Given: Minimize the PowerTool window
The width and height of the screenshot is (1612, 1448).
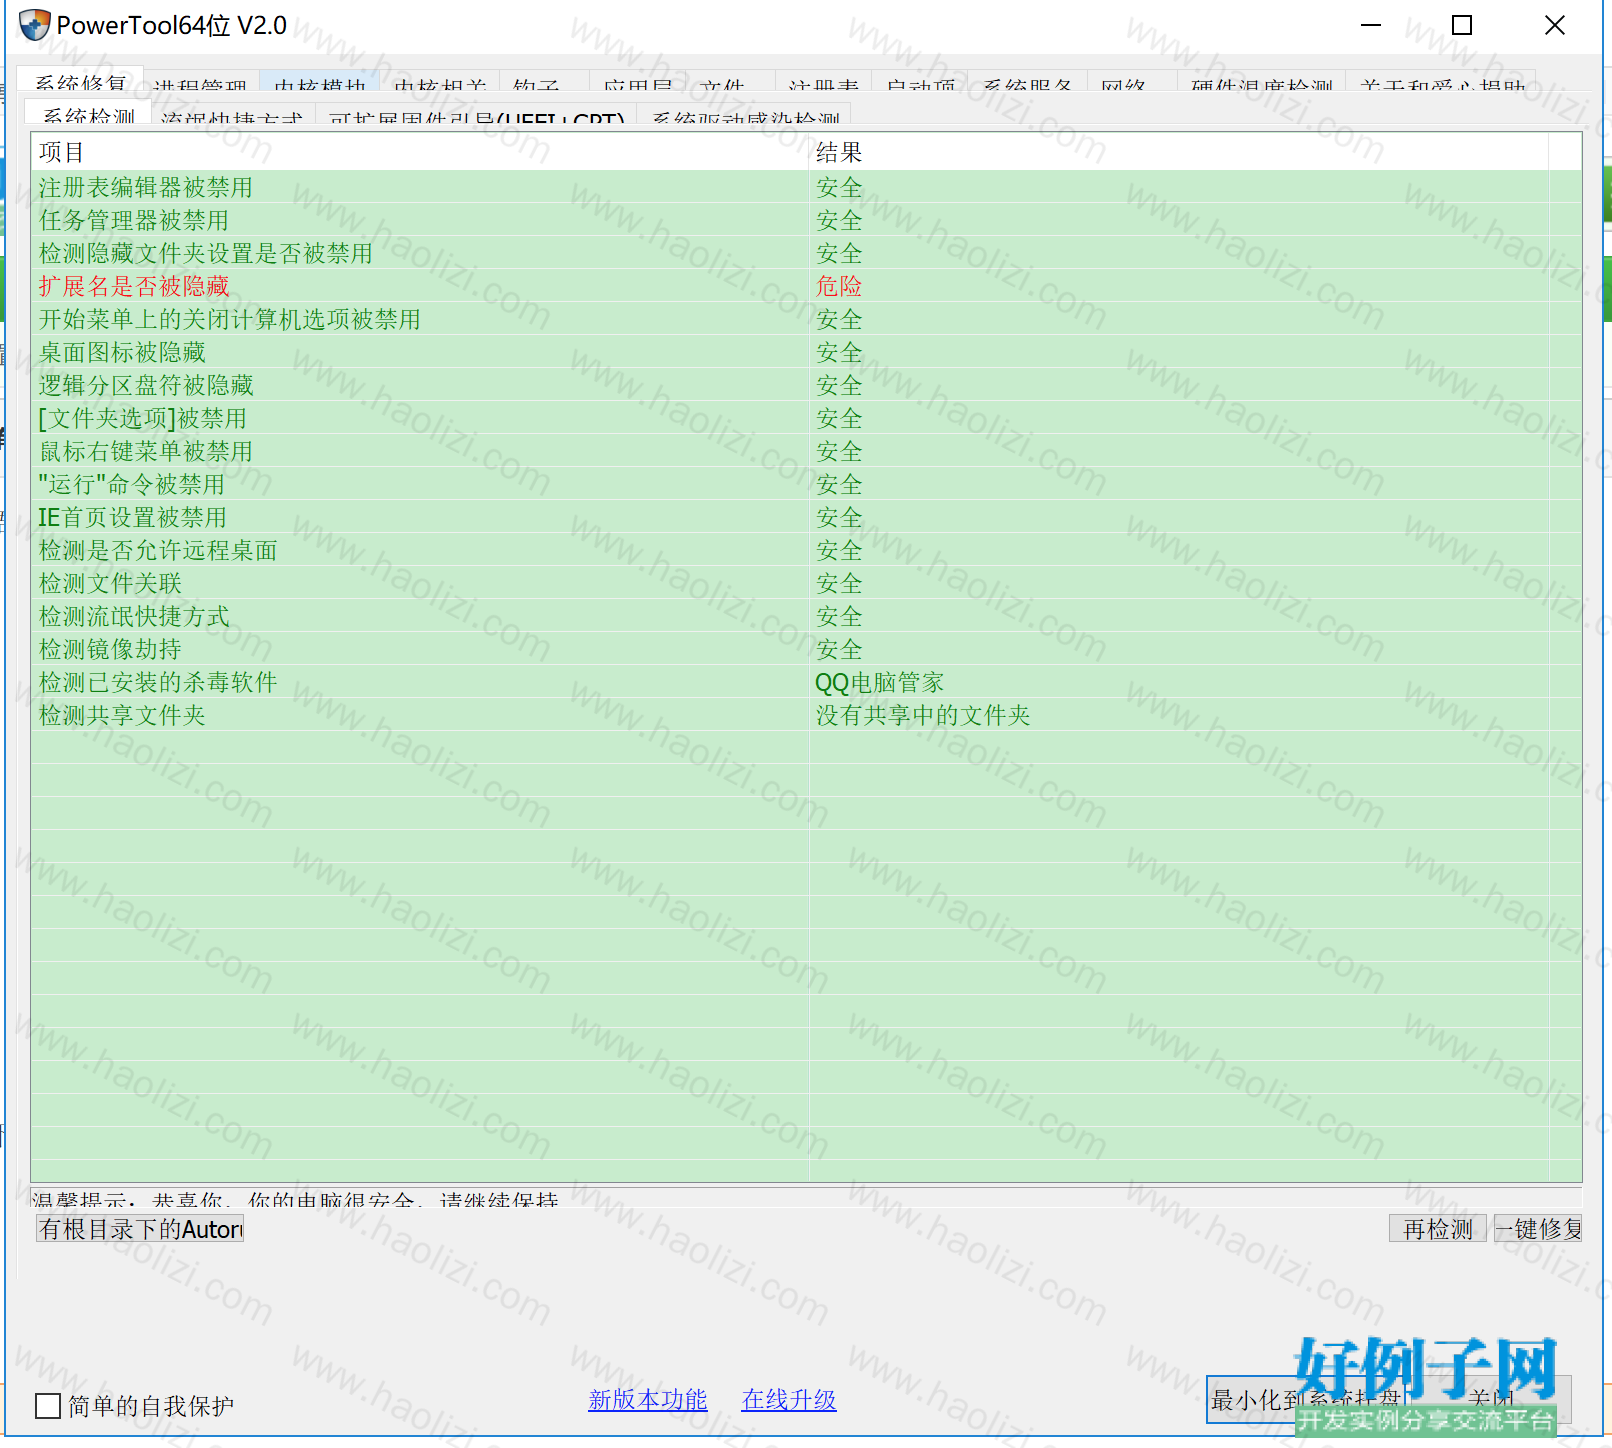Looking at the screenshot, I should (1371, 25).
